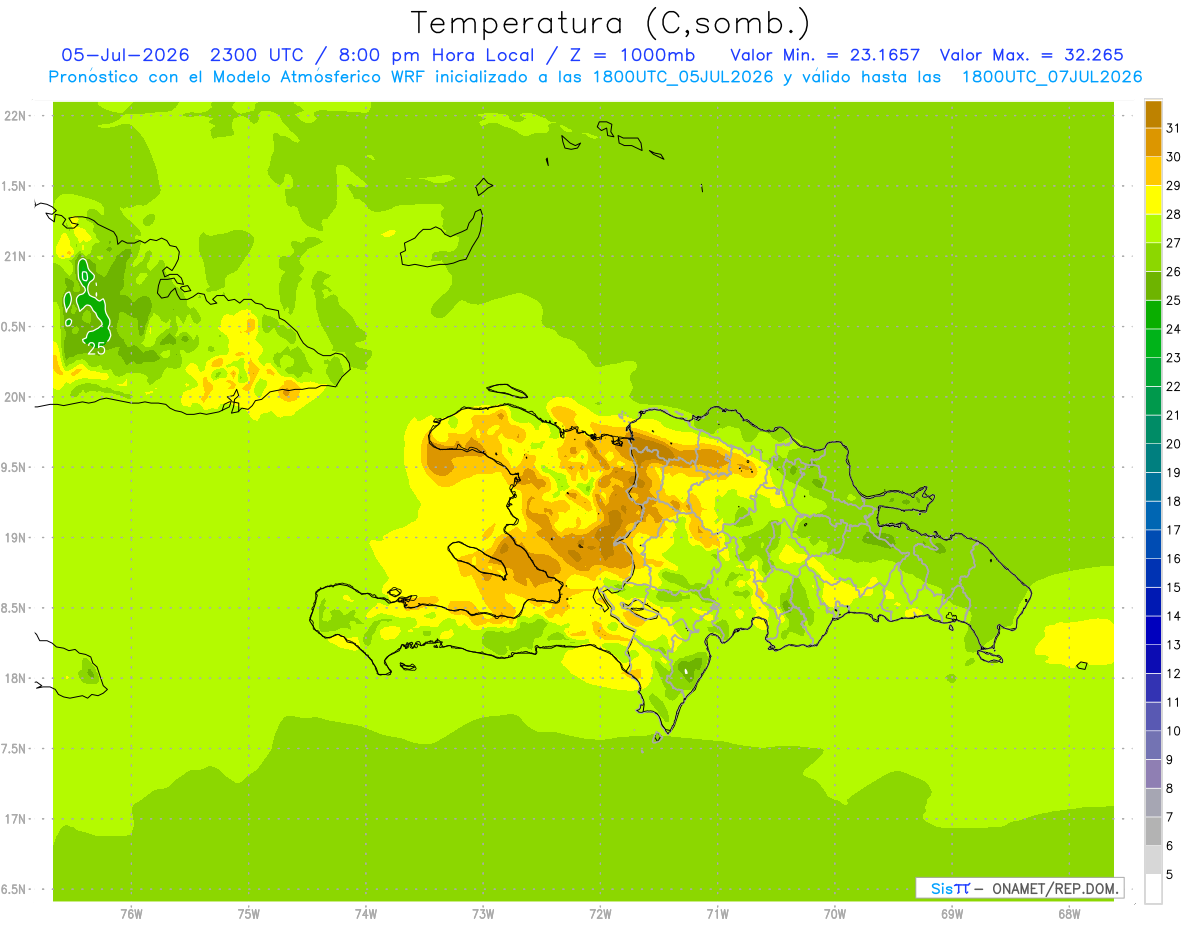Click the '20N' latitude label
This screenshot has height=927, width=1200.
click(16, 397)
